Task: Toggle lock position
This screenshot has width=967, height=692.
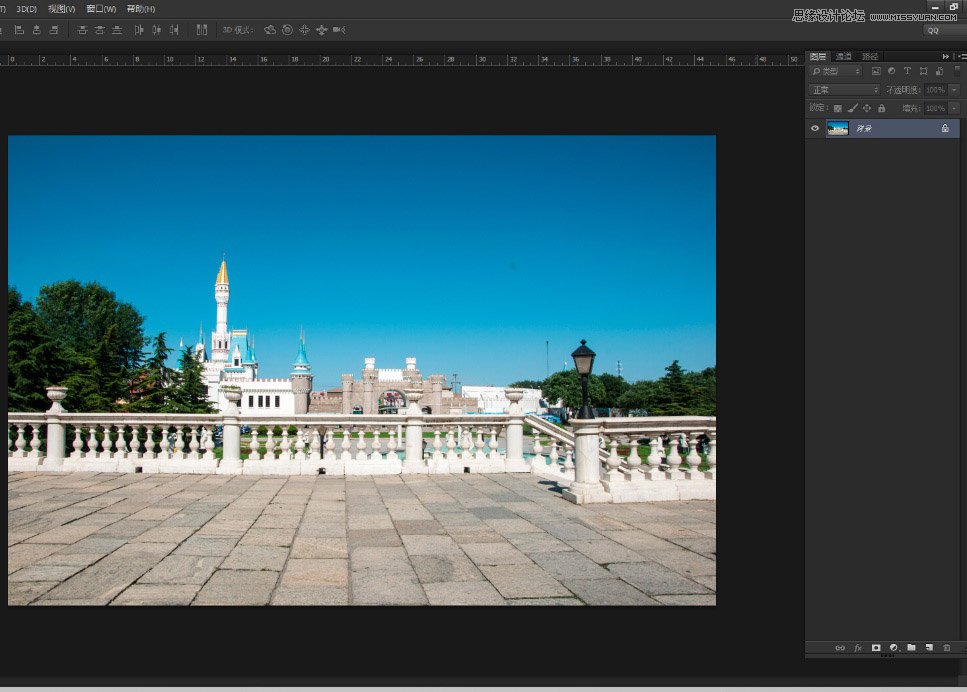Action: [866, 108]
